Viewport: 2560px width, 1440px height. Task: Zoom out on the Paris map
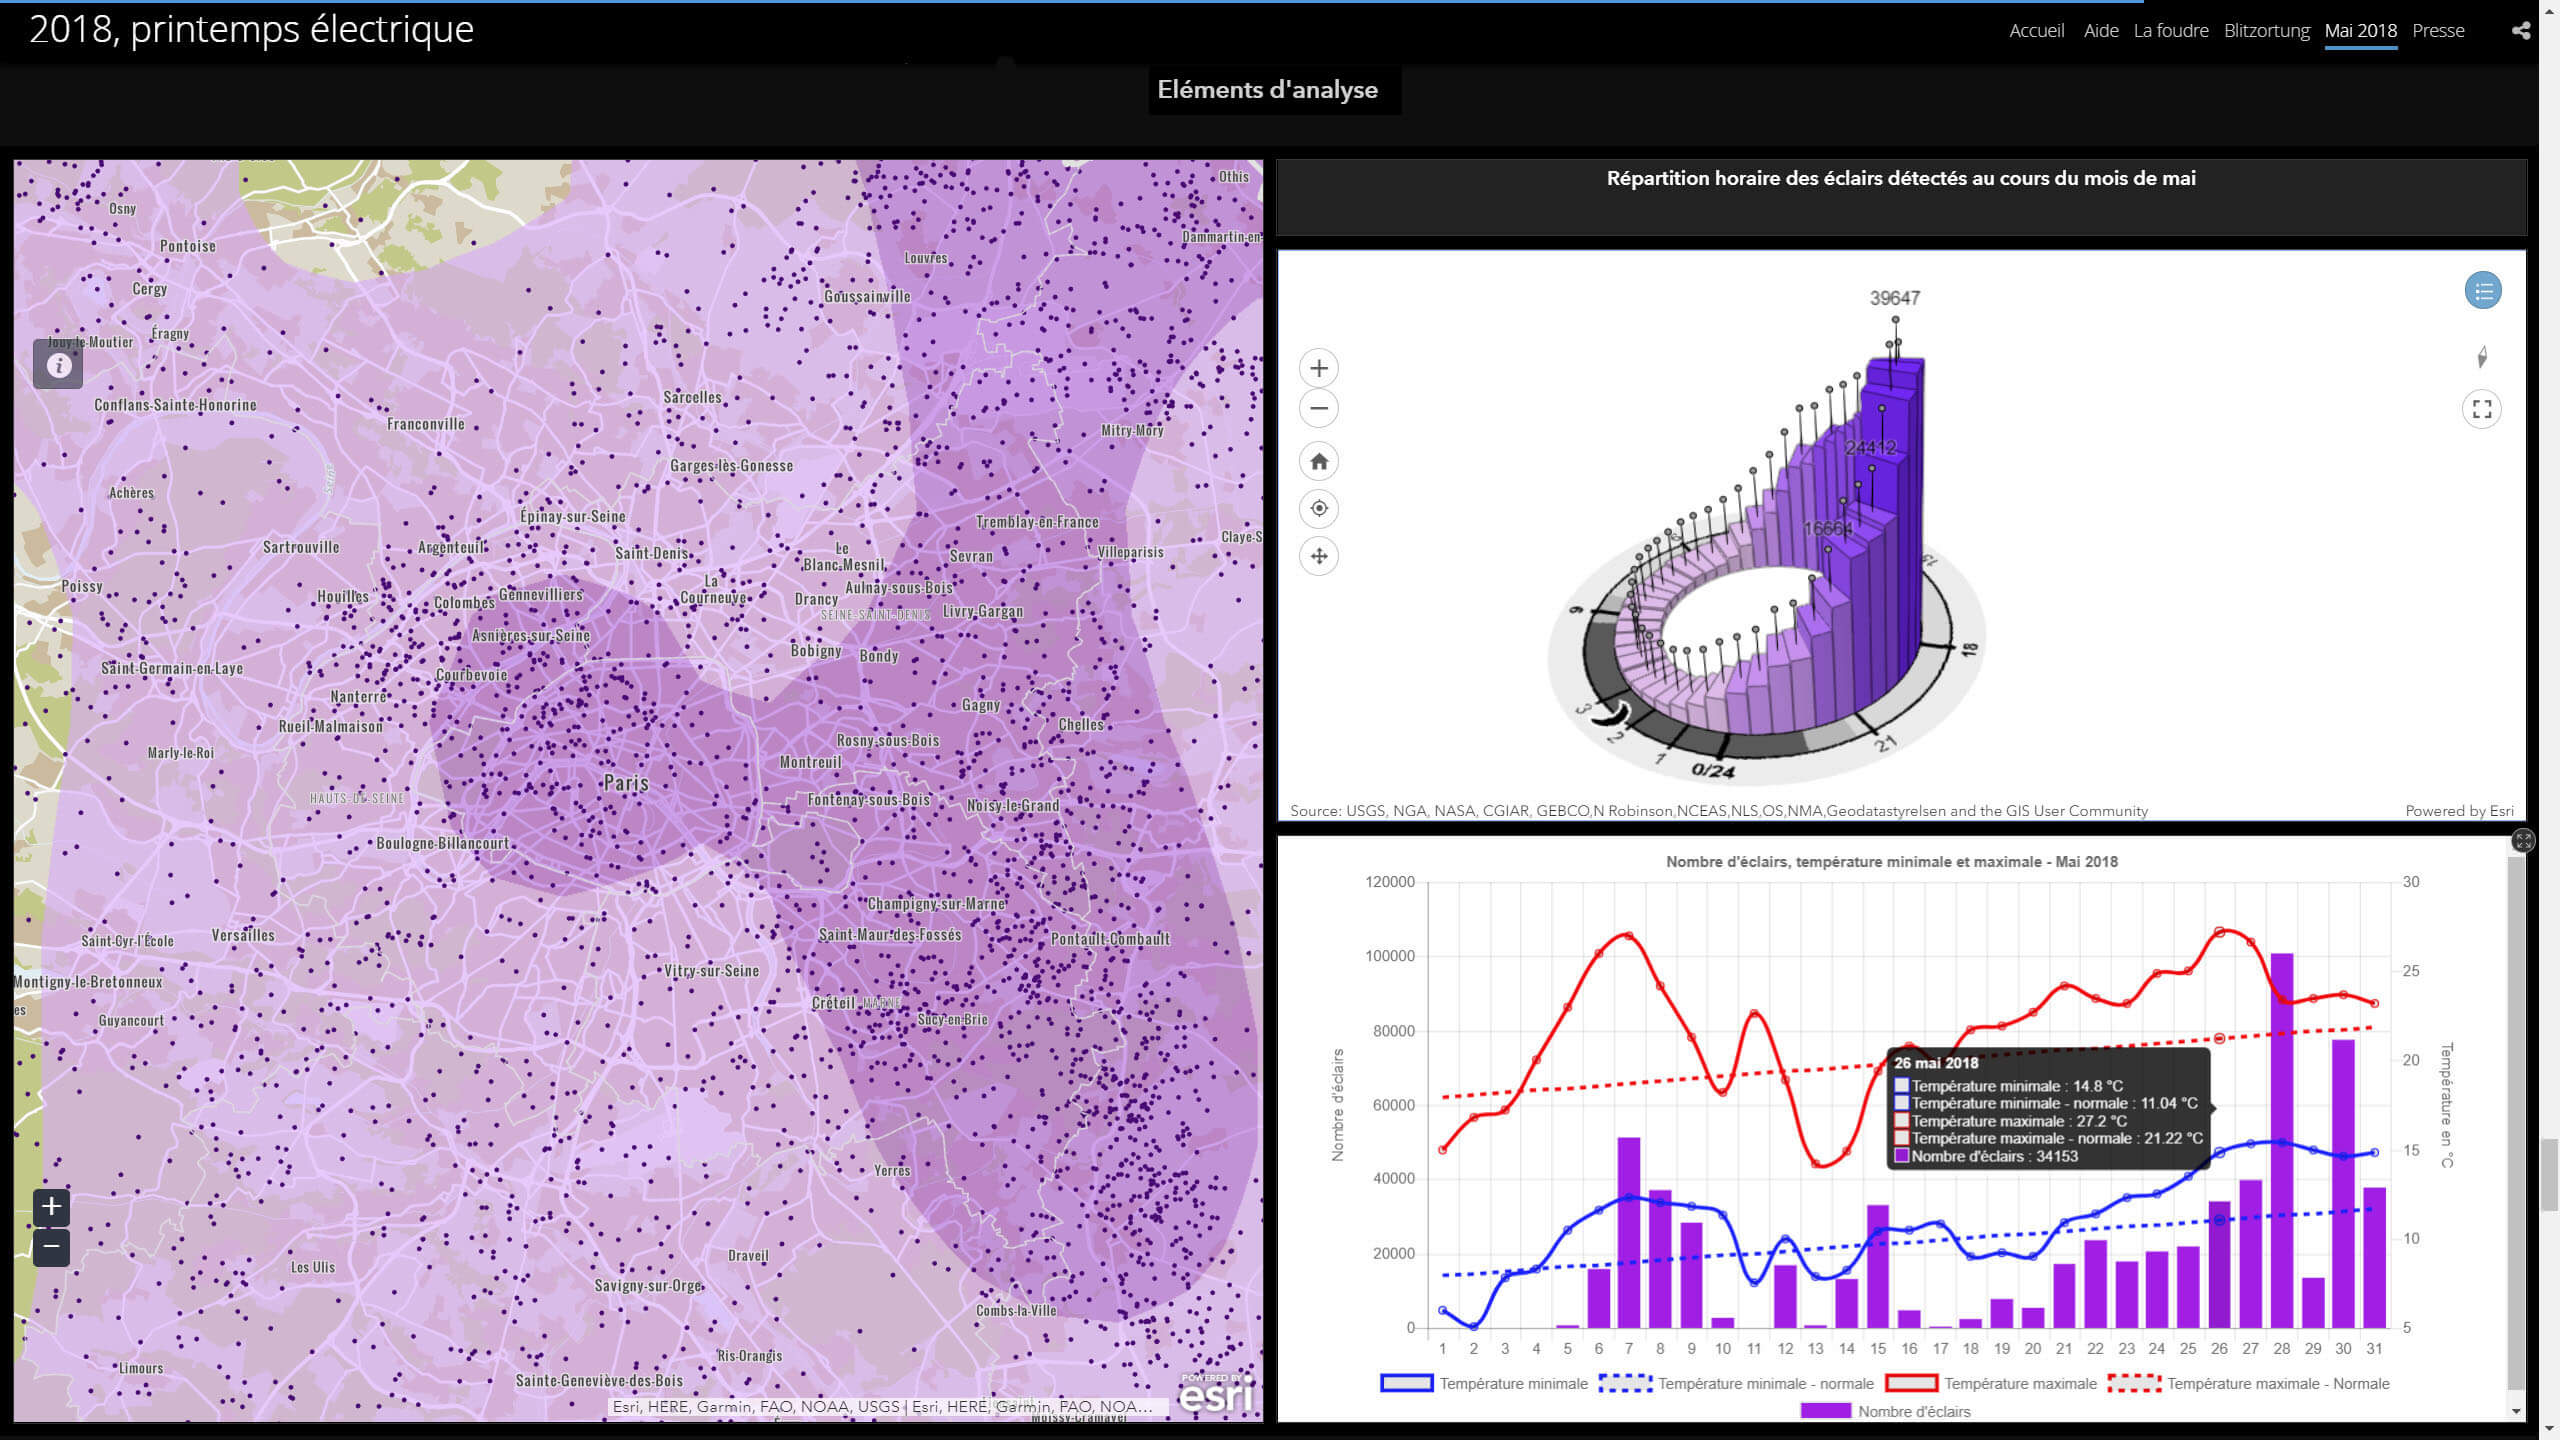51,1247
